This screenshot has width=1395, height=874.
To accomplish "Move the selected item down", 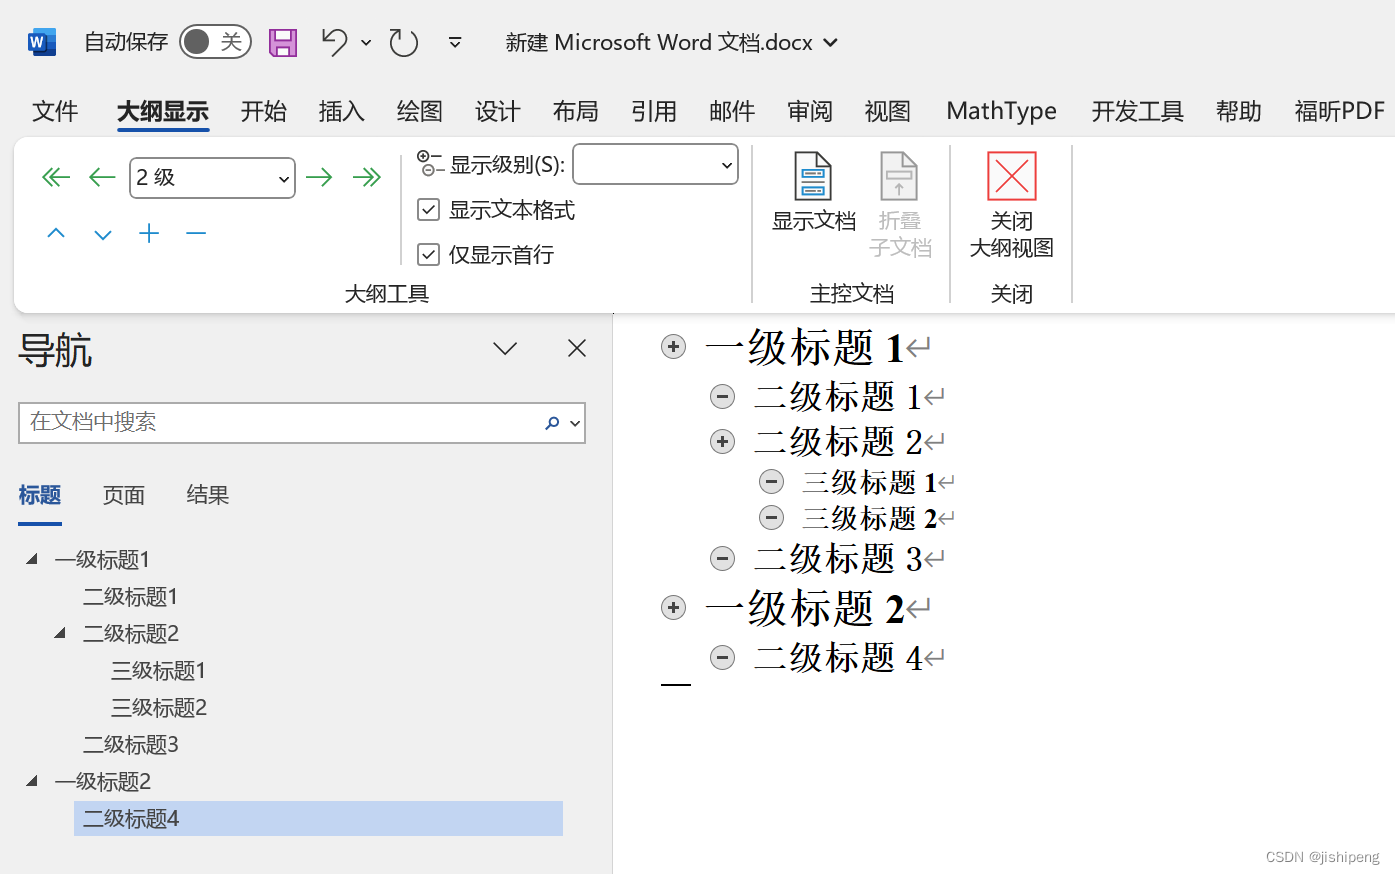I will pyautogui.click(x=103, y=235).
